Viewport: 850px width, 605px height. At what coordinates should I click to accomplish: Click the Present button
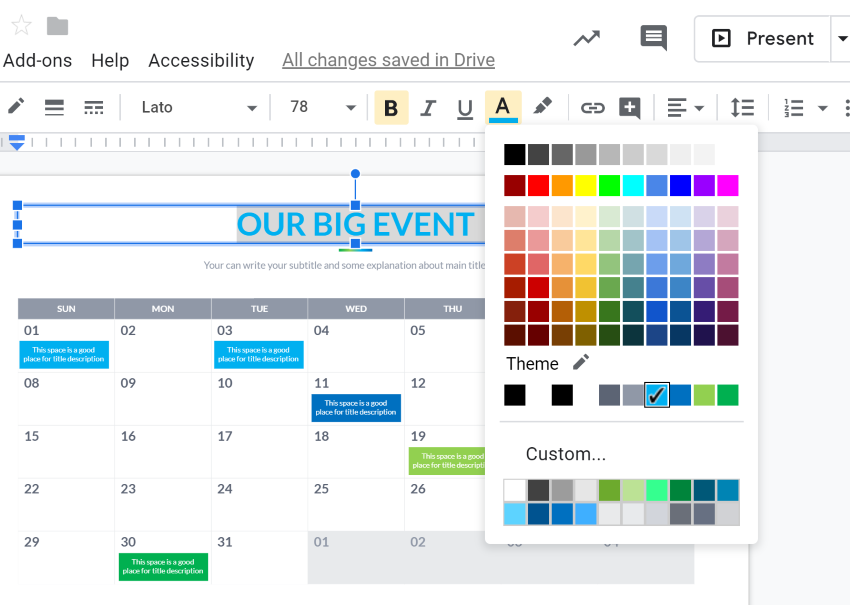click(763, 38)
